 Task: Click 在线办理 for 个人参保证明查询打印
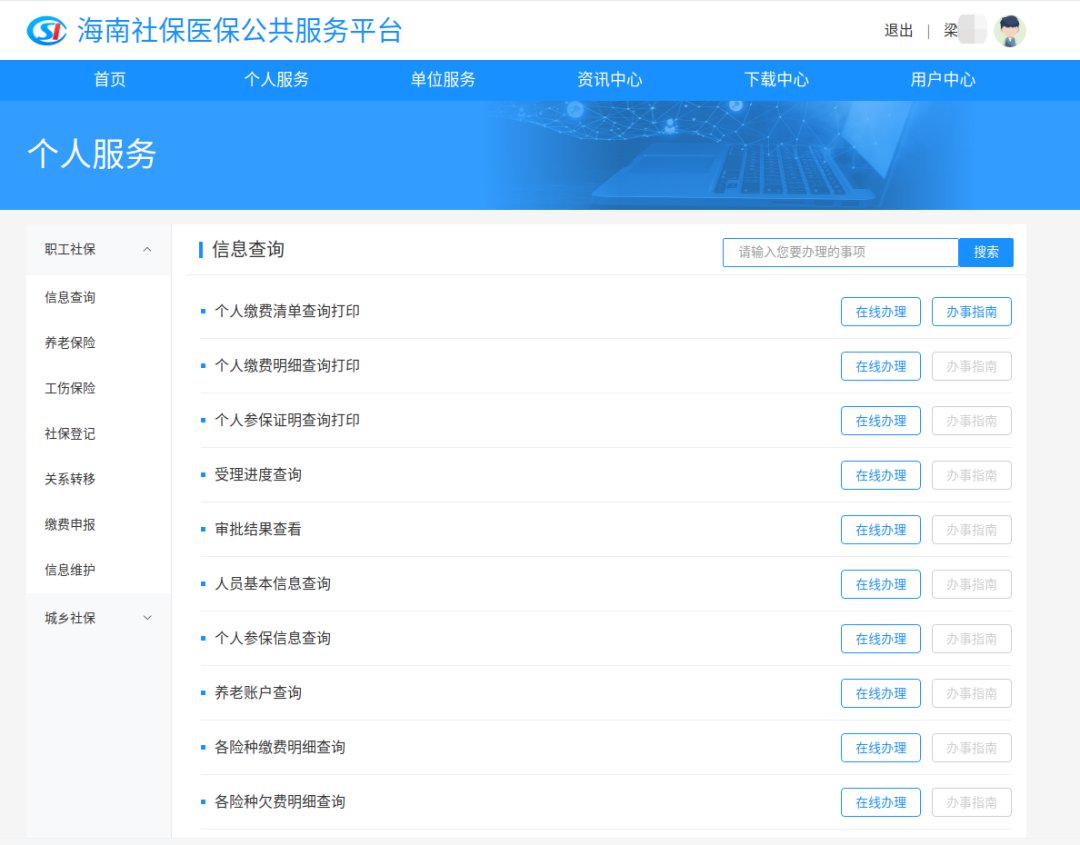pos(880,421)
